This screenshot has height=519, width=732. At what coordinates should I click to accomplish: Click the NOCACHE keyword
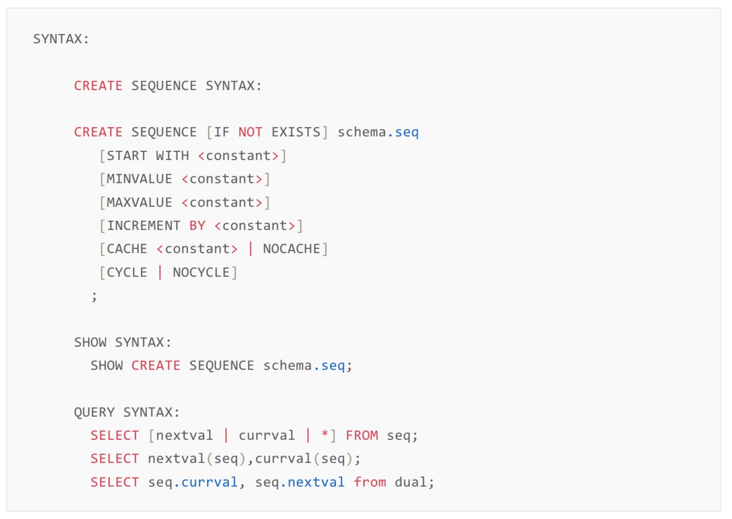(291, 249)
